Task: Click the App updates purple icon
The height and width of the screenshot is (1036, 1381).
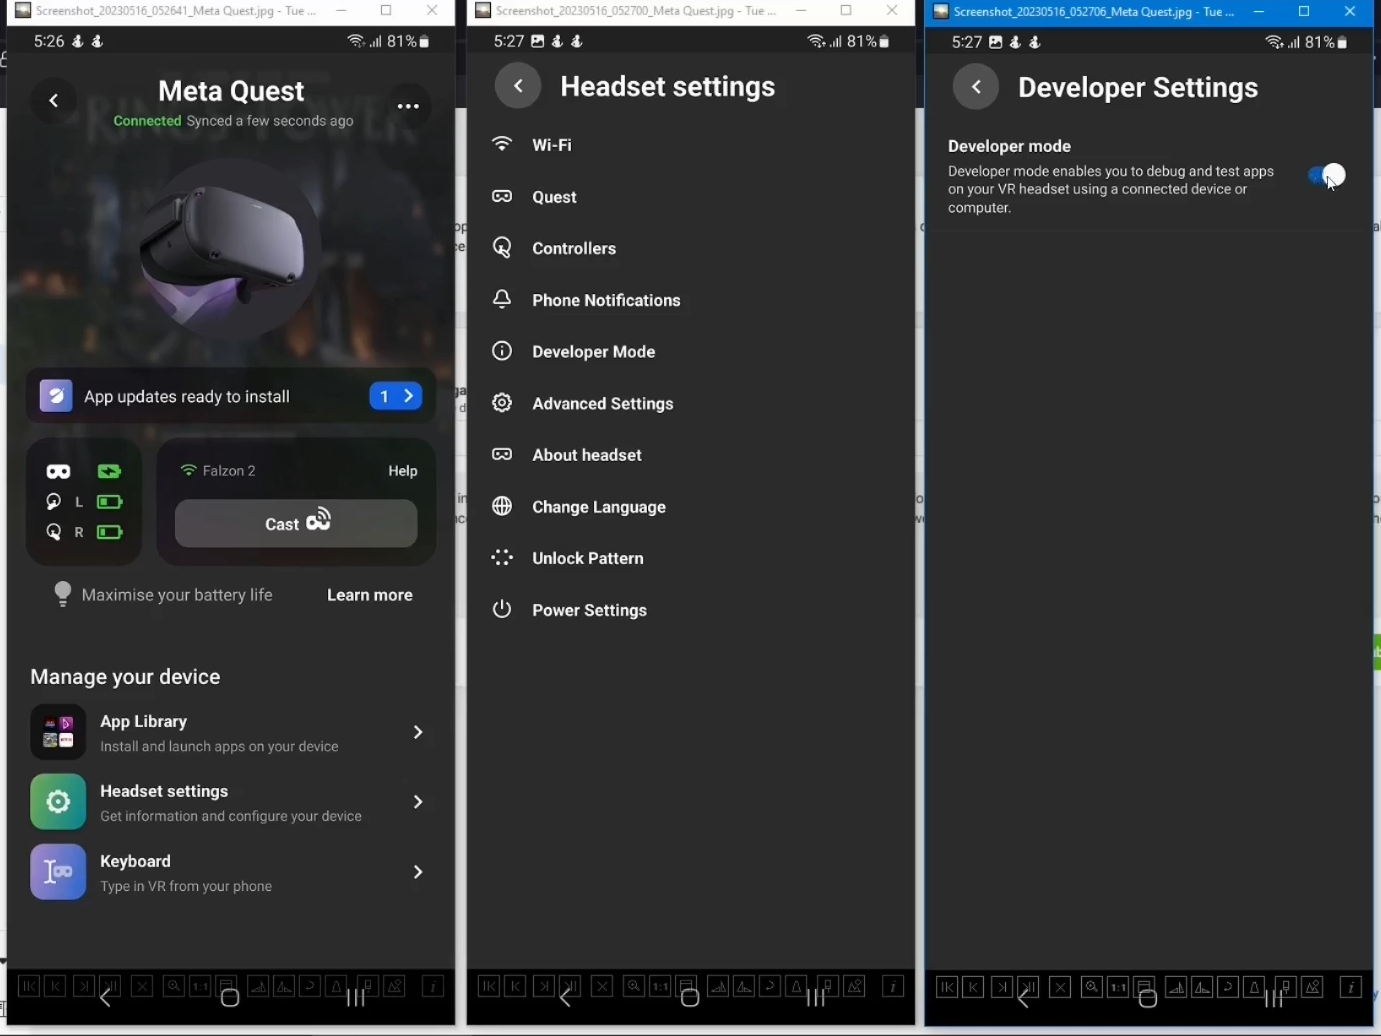Action: coord(56,396)
